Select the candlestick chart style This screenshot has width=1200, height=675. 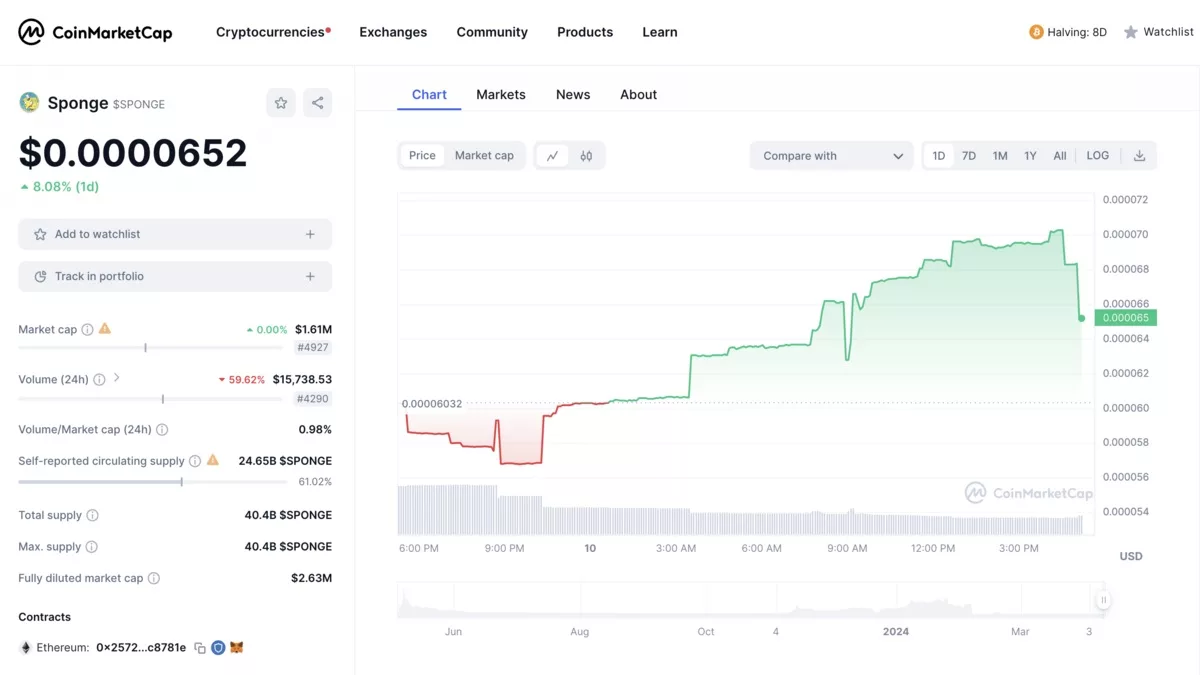pos(586,156)
